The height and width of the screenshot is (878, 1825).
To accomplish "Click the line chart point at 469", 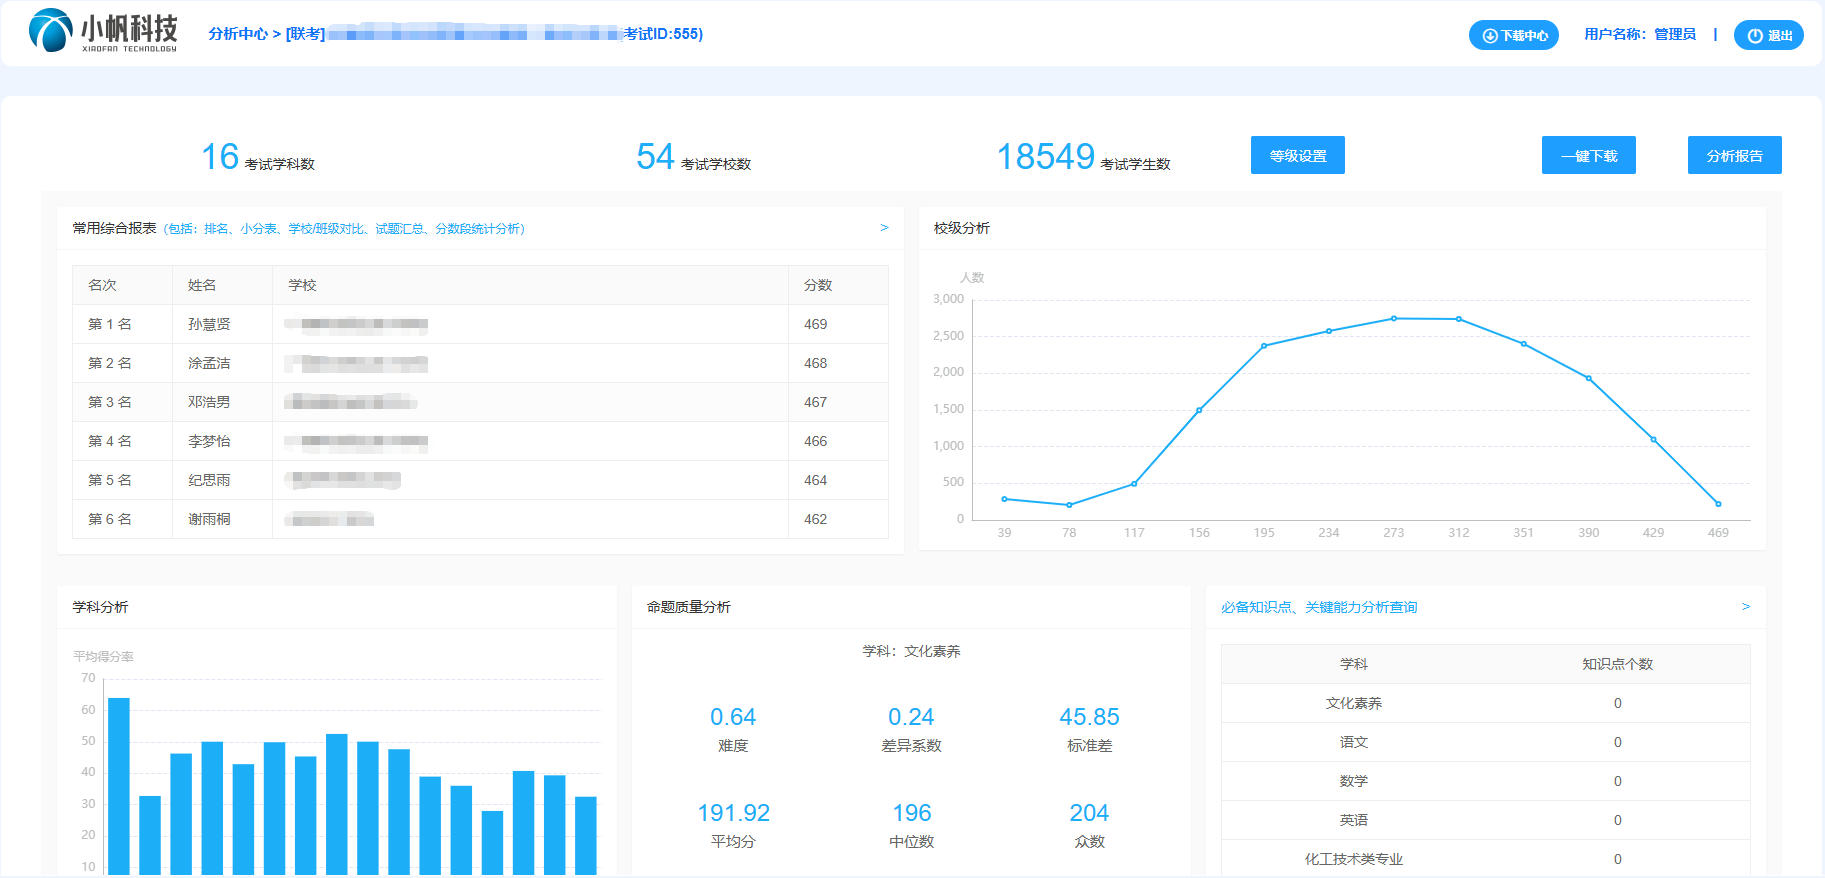I will (1718, 504).
